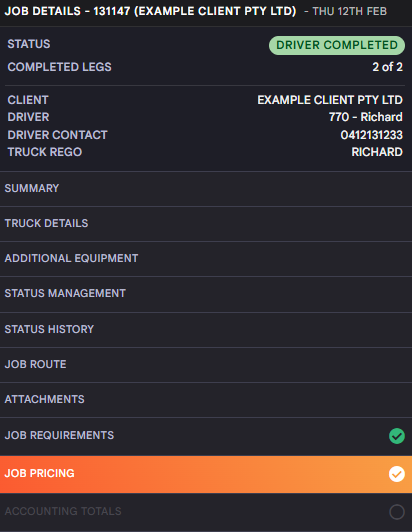Open the Status Management section

point(206,294)
